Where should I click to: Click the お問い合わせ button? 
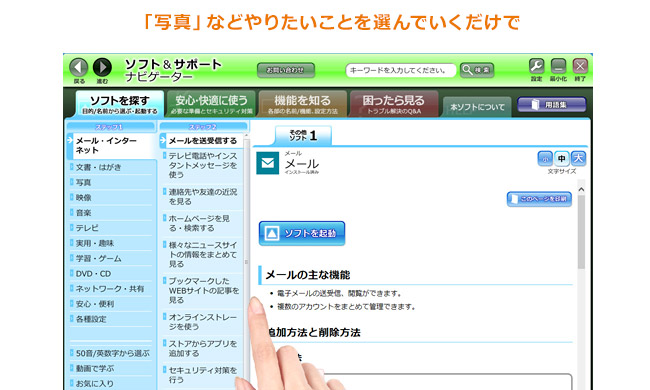point(286,70)
